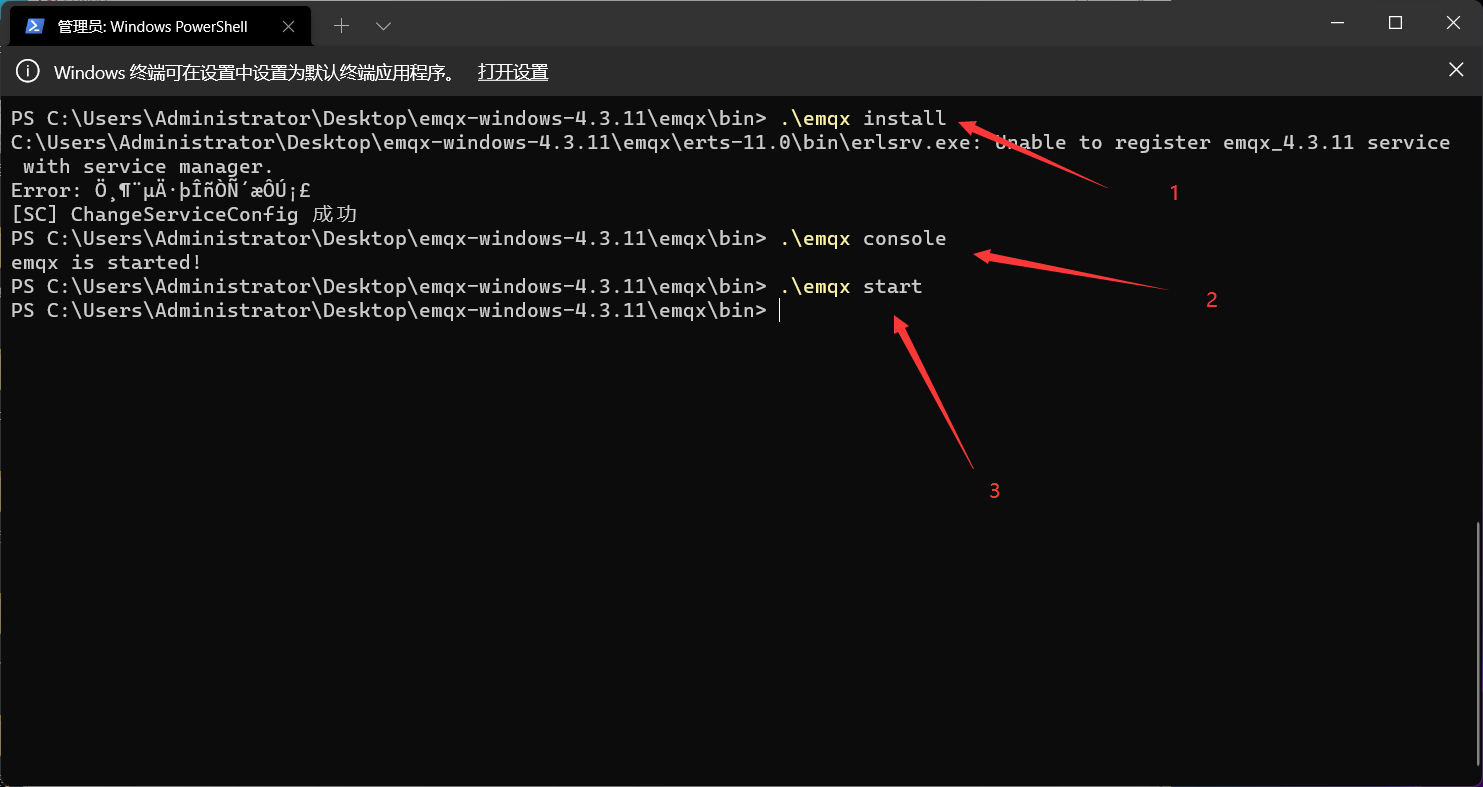
Task: Click the ".\emqx install" command text
Action: [863, 118]
